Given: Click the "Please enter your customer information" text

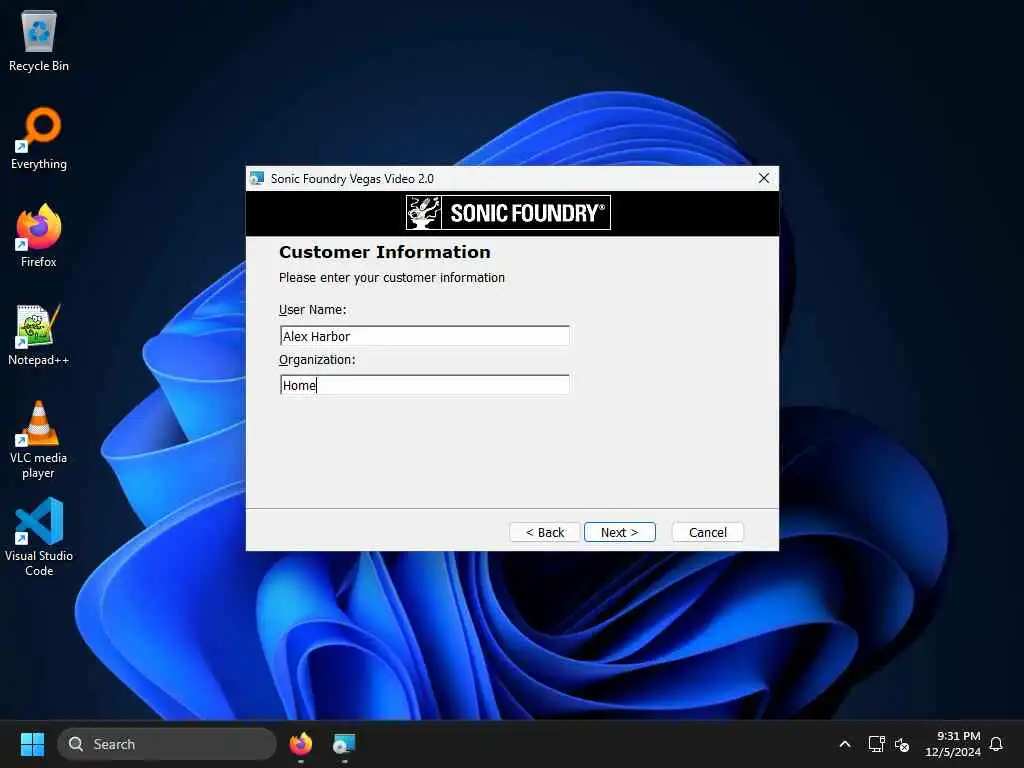Looking at the screenshot, I should 392,278.
